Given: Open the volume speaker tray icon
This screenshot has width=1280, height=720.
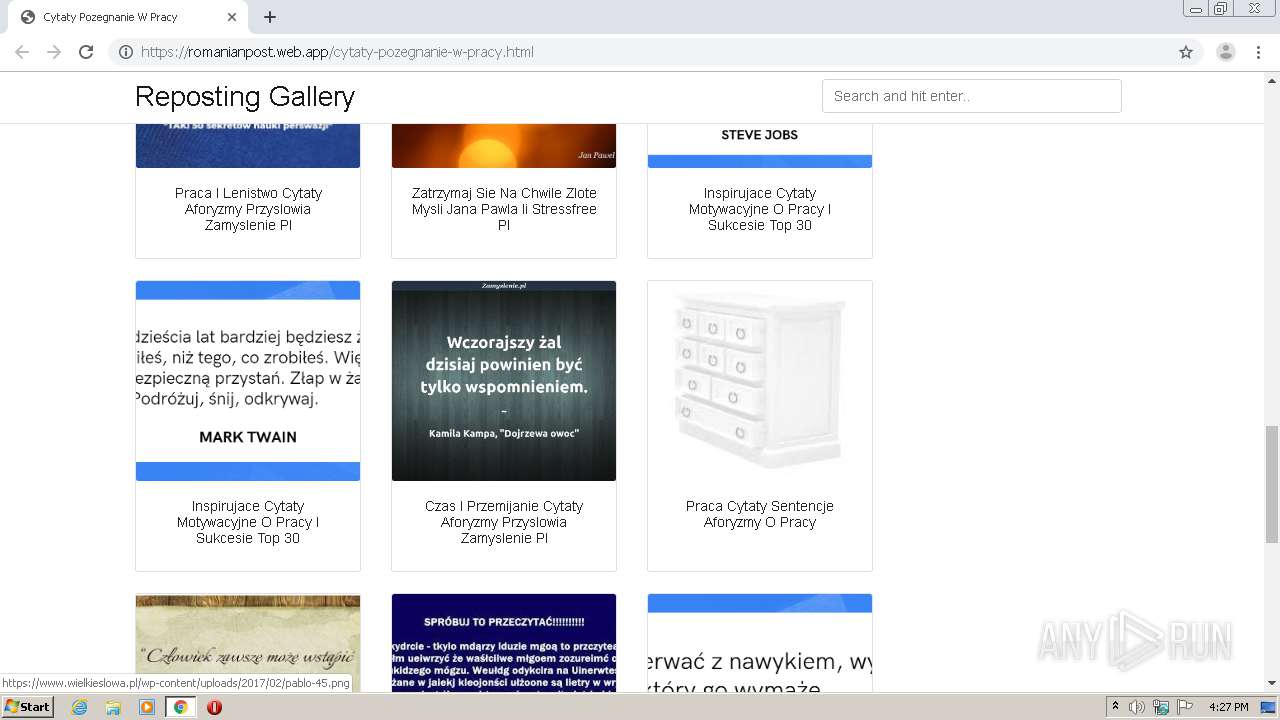Looking at the screenshot, I should click(x=1137, y=707).
